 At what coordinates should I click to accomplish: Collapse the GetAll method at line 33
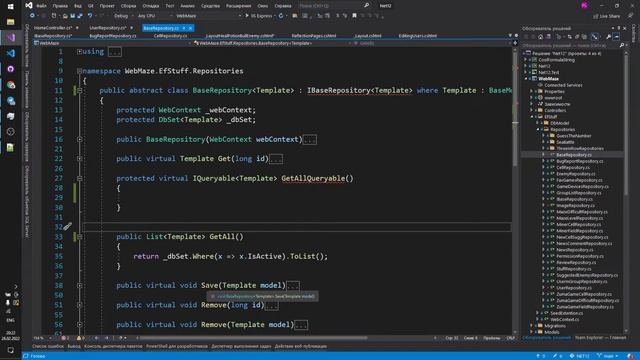(80, 236)
